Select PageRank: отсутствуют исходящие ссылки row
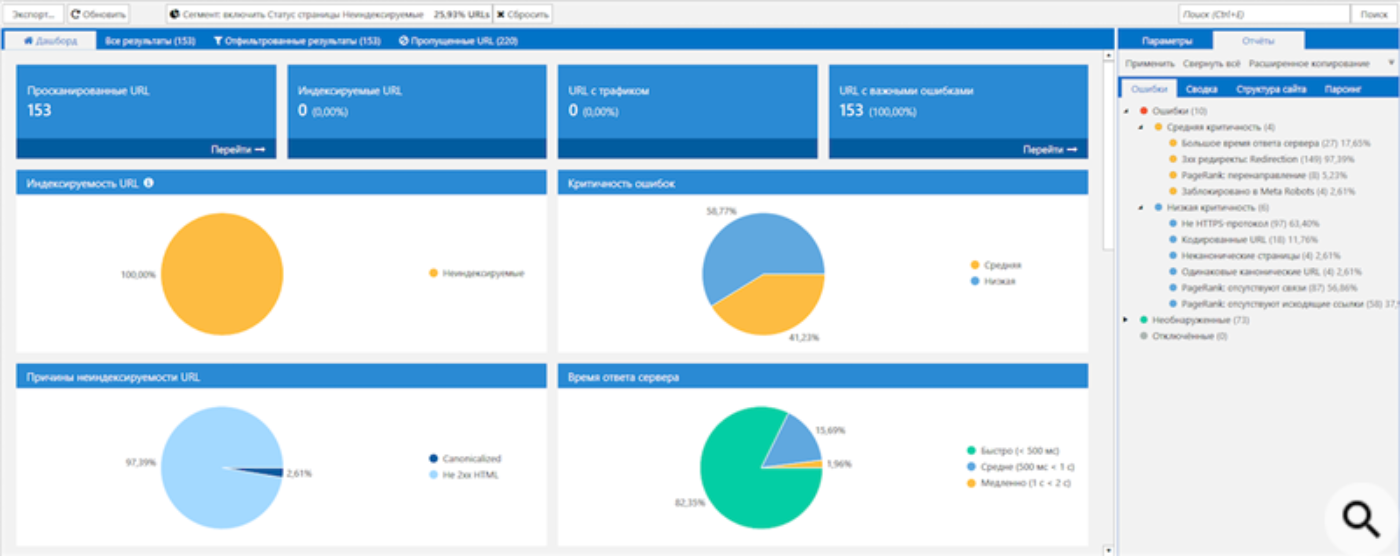 (1282, 303)
